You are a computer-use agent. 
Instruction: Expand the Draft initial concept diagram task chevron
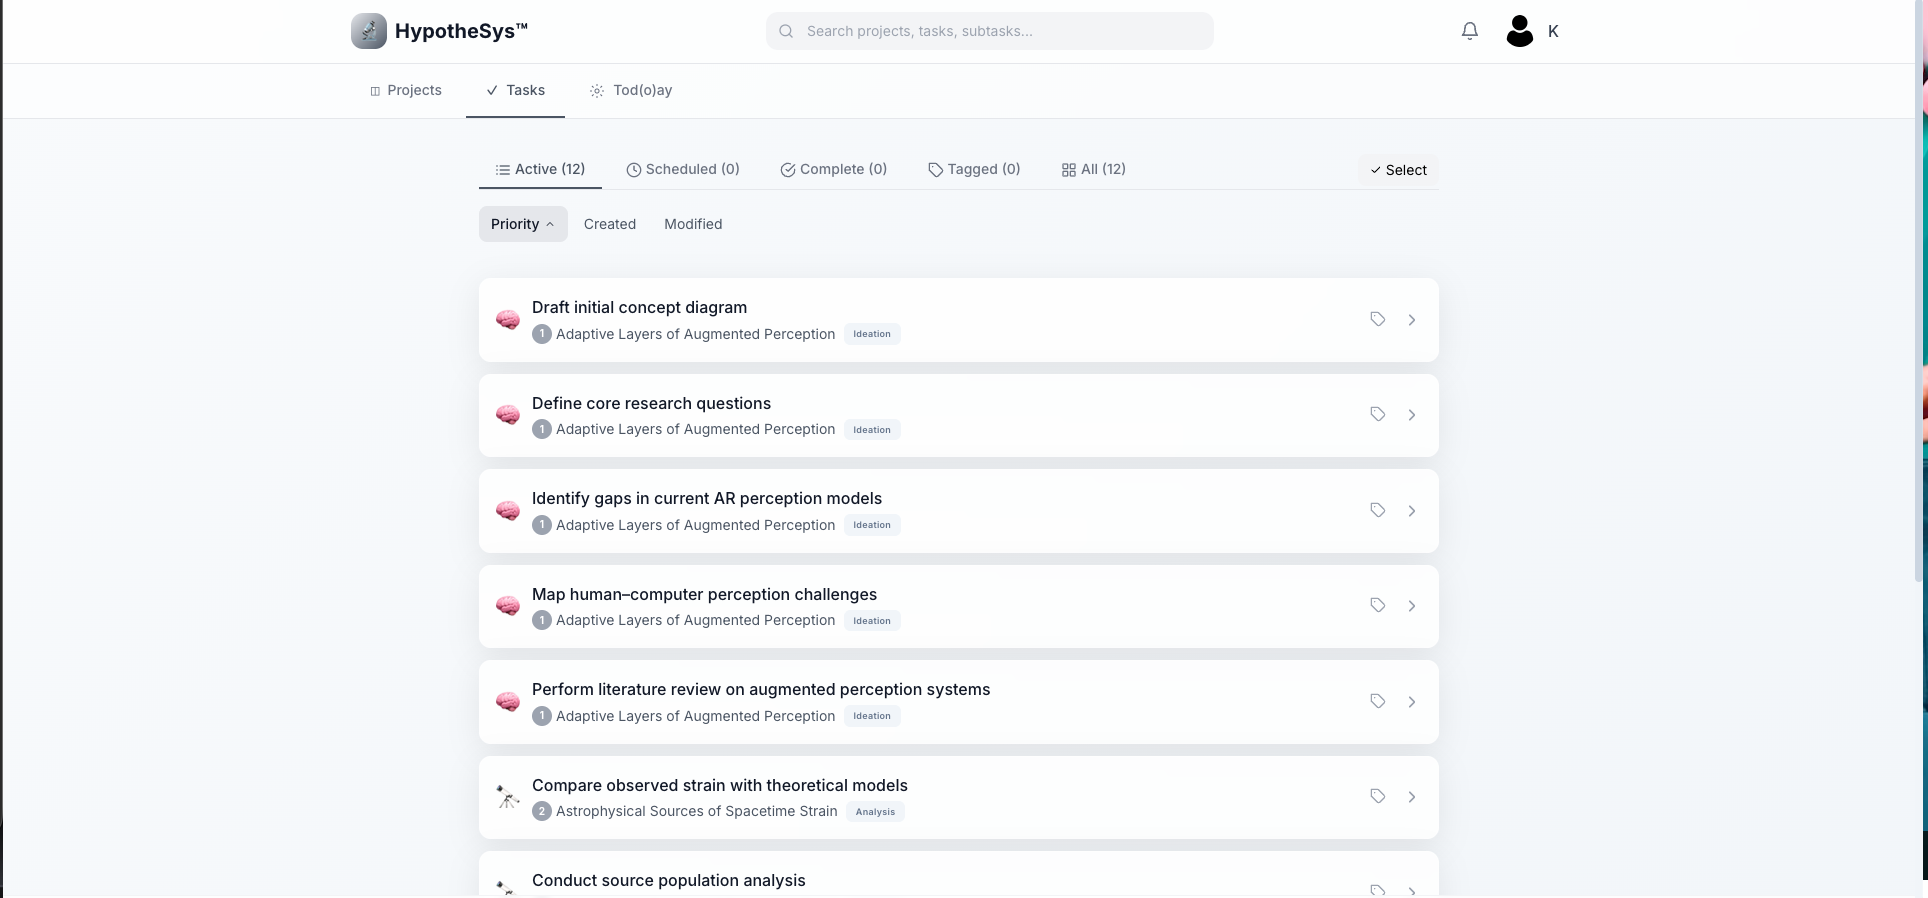1412,320
